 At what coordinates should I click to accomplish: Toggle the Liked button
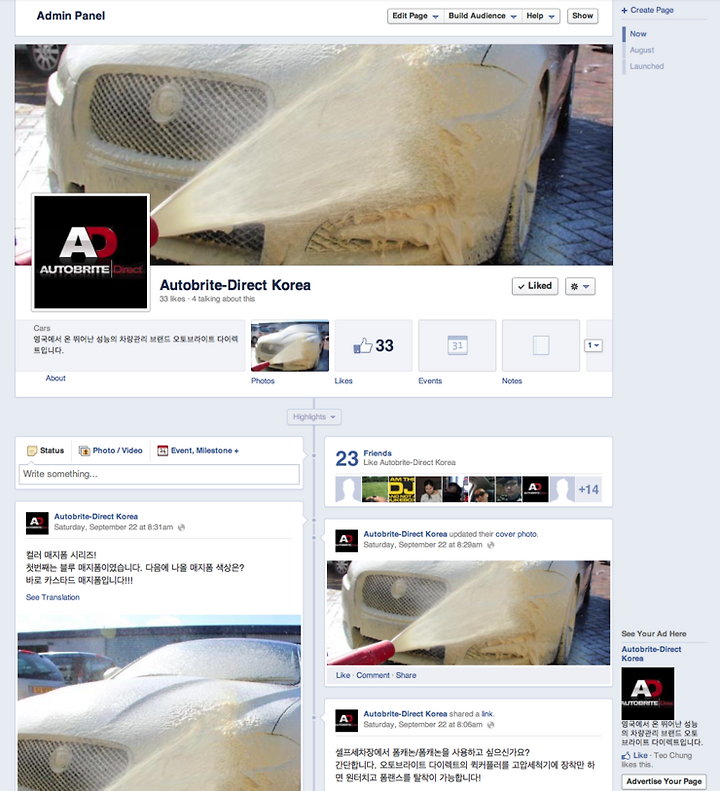(535, 286)
